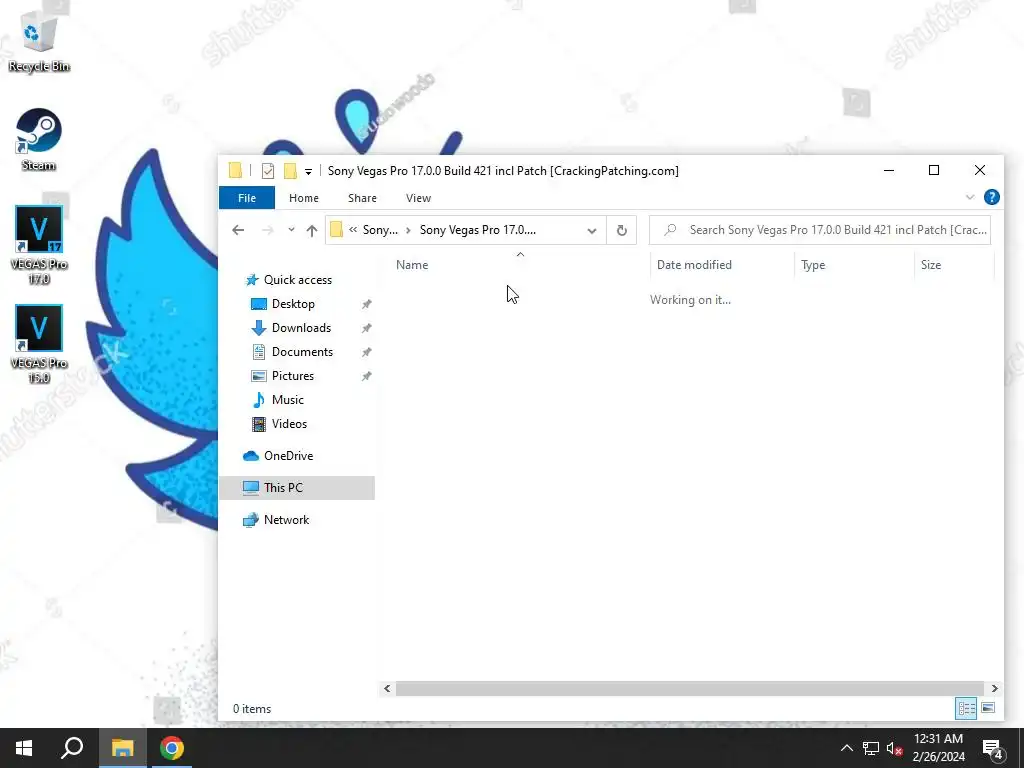Open the Customize Quick Access Toolbar arrow

coord(308,172)
